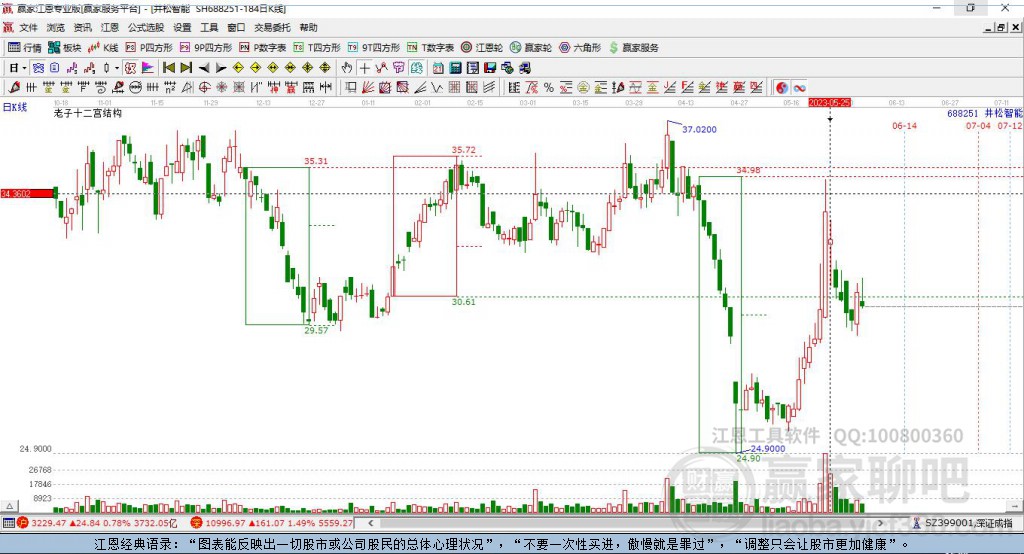Select the P四方形 square tool
This screenshot has height=554, width=1024.
(x=149, y=48)
